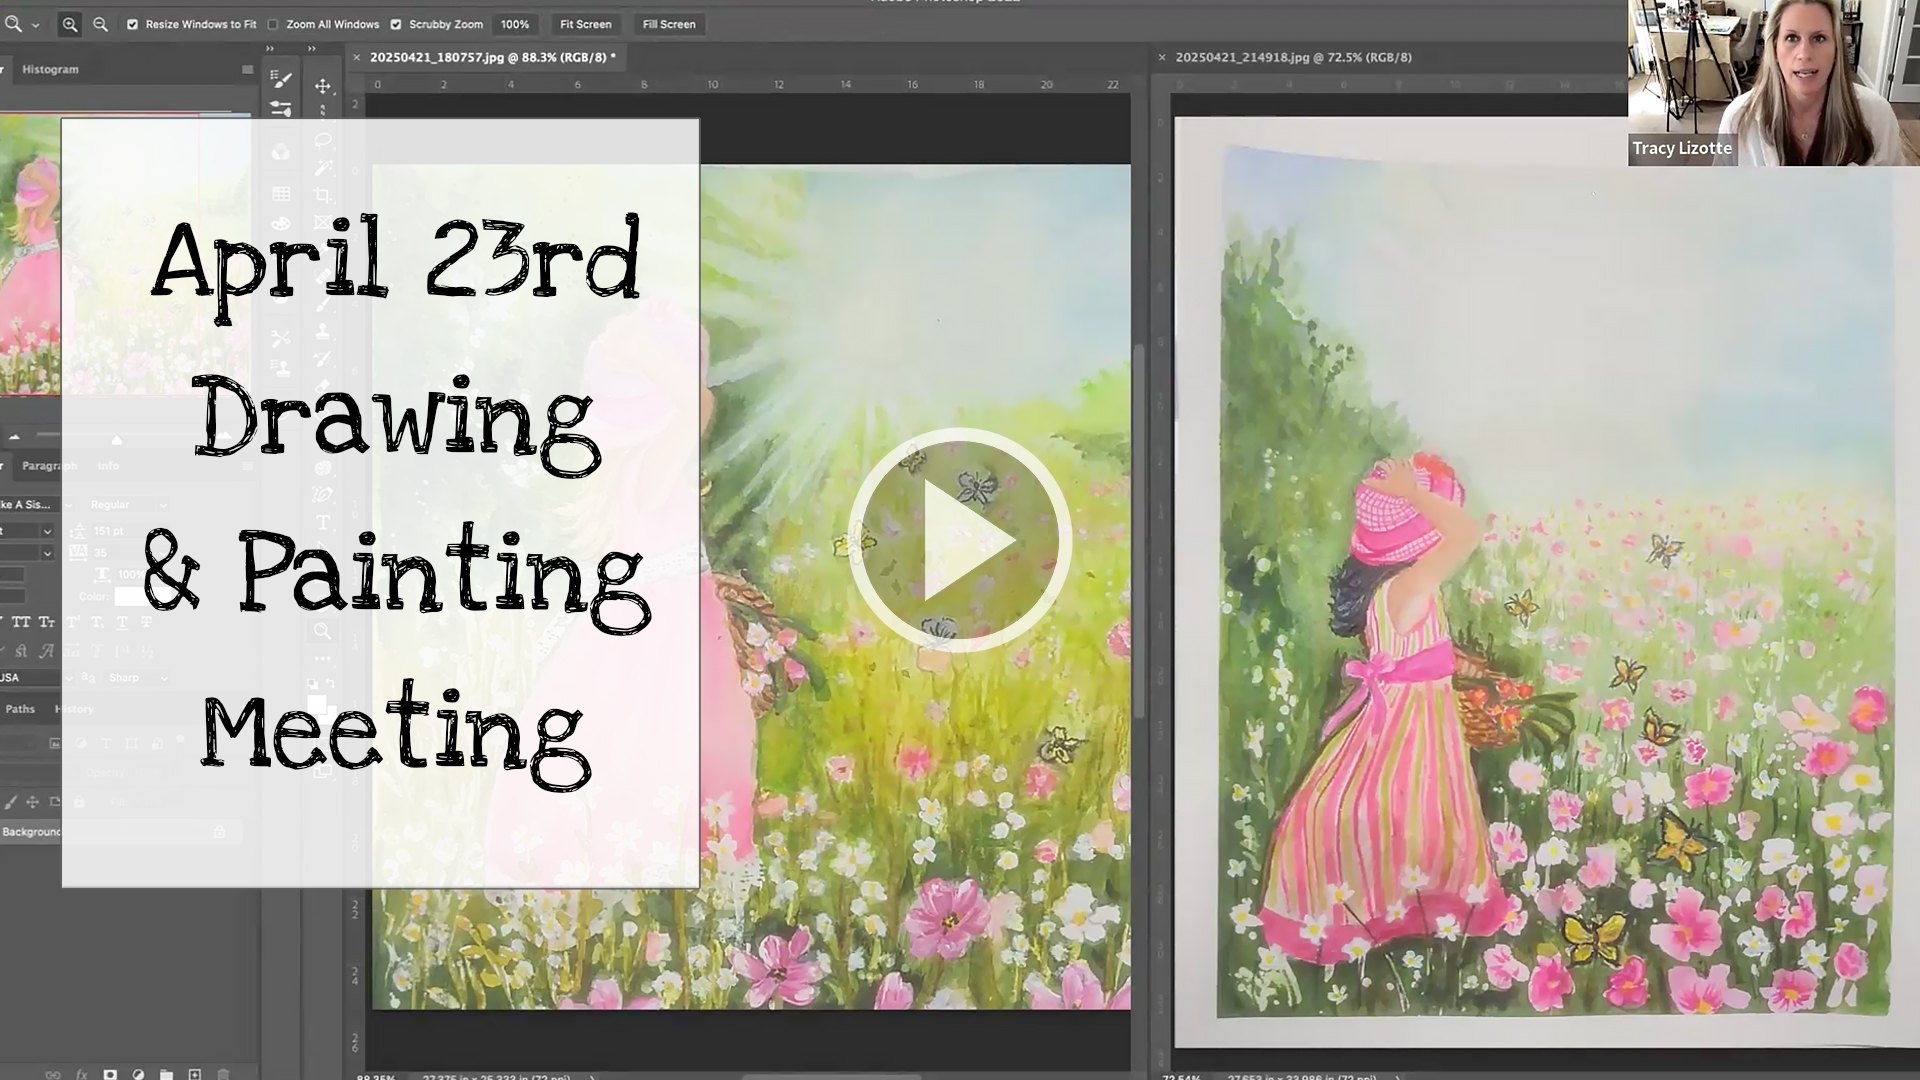Lock image pixels brush icon
The width and height of the screenshot is (1920, 1080).
coord(10,802)
